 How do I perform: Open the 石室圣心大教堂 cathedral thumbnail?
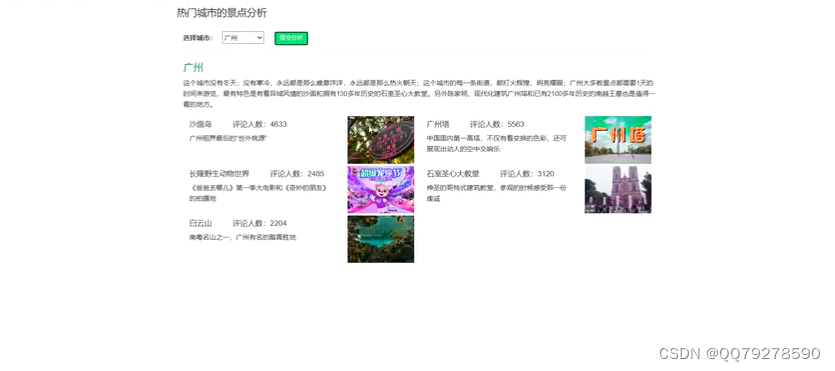pyautogui.click(x=618, y=189)
